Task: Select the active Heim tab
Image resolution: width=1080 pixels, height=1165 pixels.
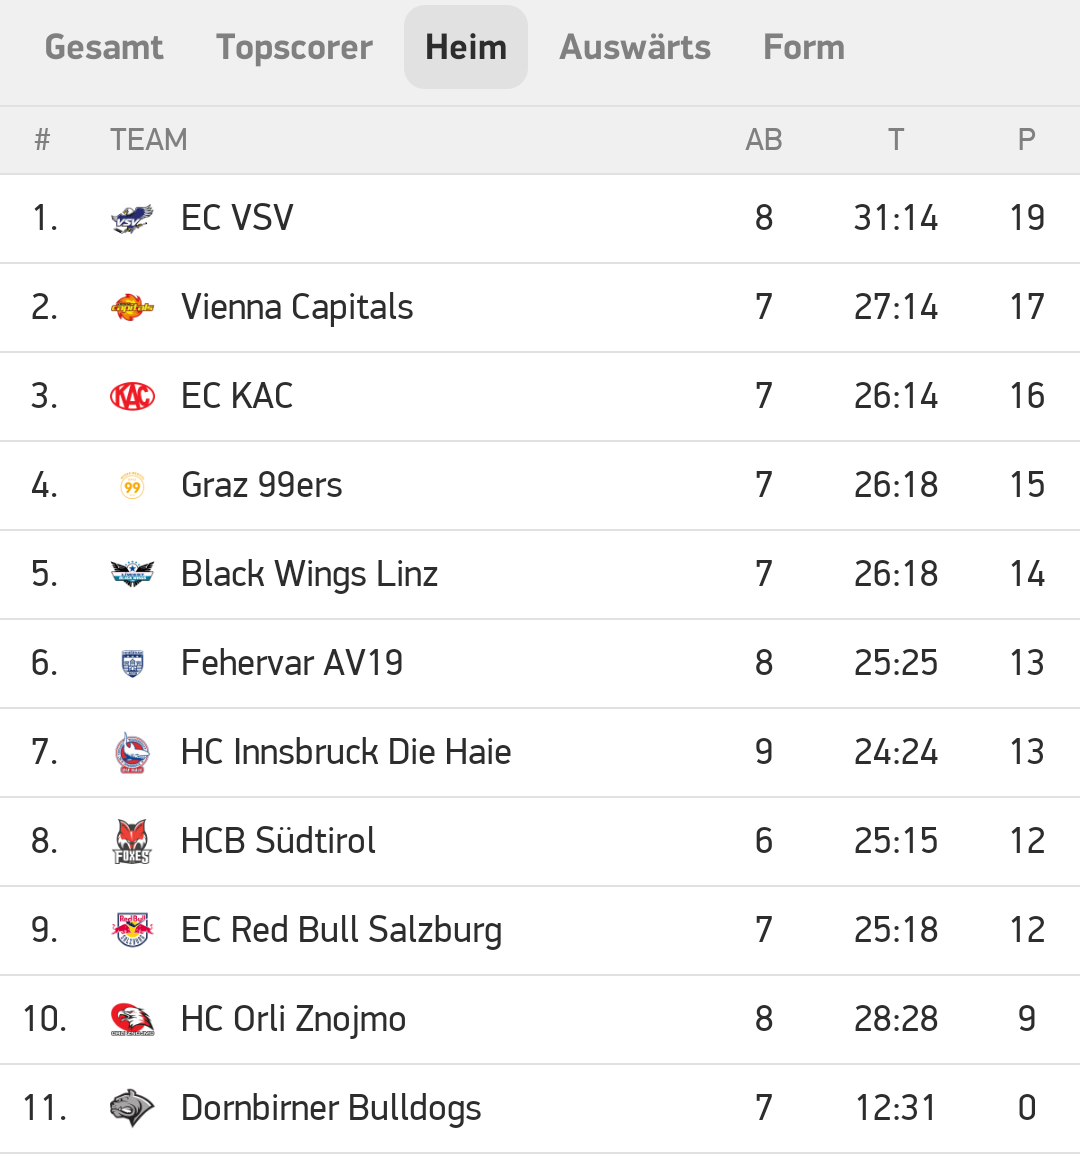Action: 466,47
